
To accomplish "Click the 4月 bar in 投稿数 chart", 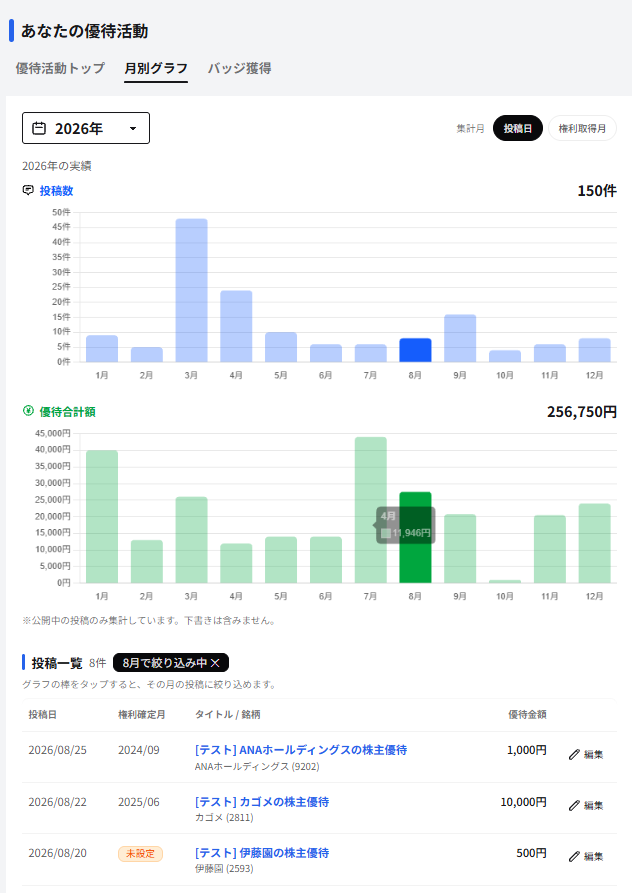I will pyautogui.click(x=236, y=326).
